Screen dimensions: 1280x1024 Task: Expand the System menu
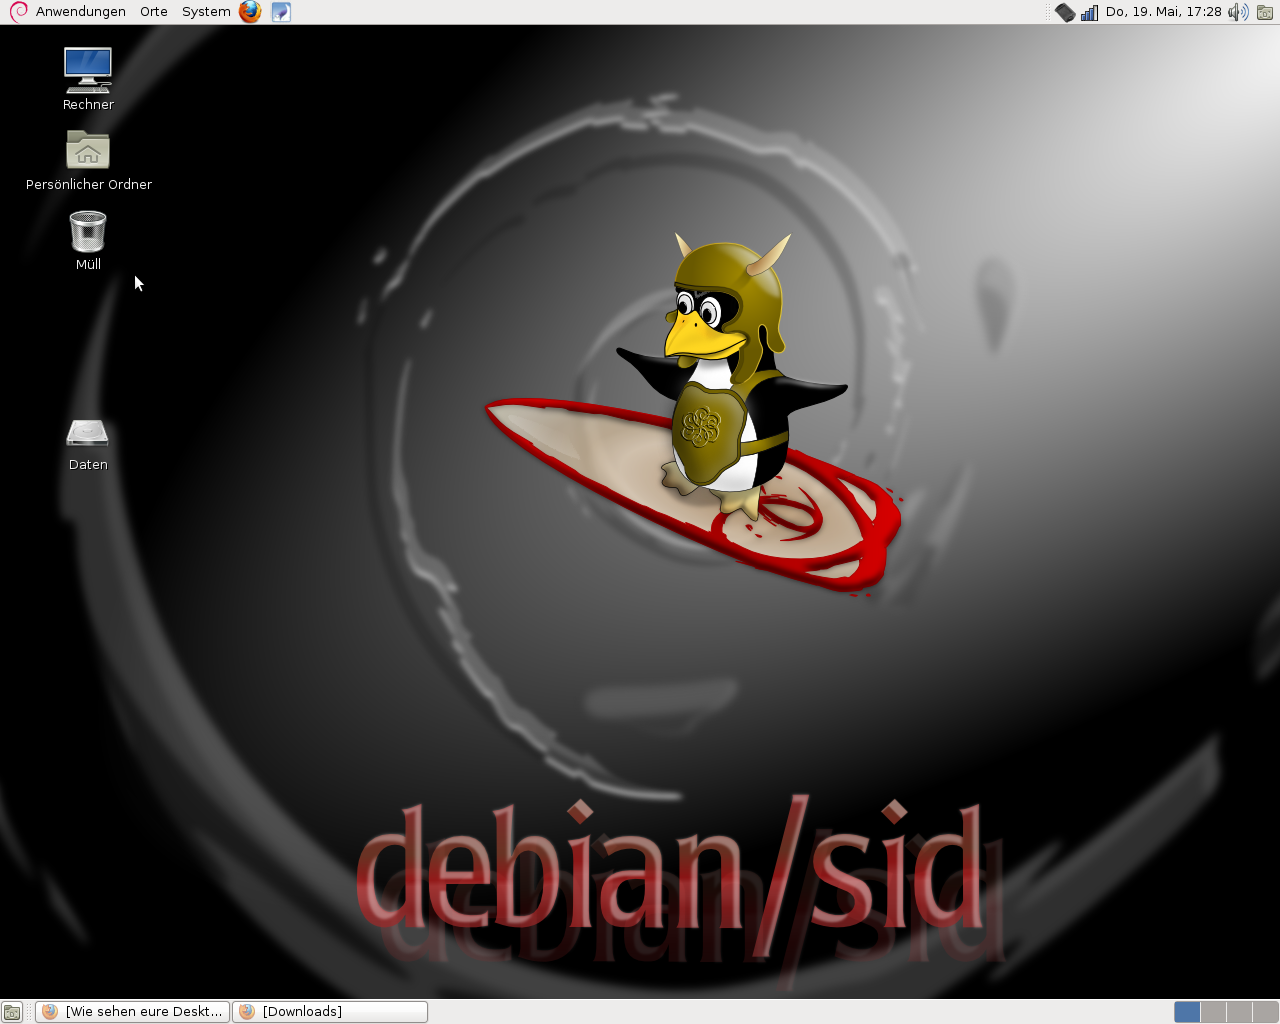tap(206, 12)
